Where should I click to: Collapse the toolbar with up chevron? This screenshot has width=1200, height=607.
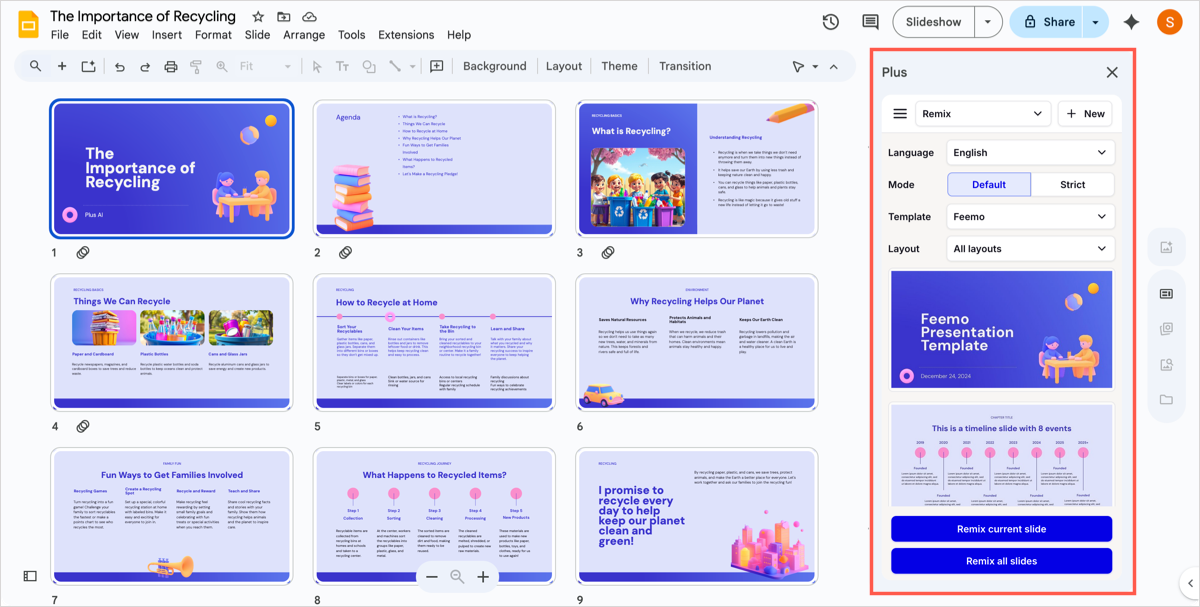pyautogui.click(x=834, y=66)
